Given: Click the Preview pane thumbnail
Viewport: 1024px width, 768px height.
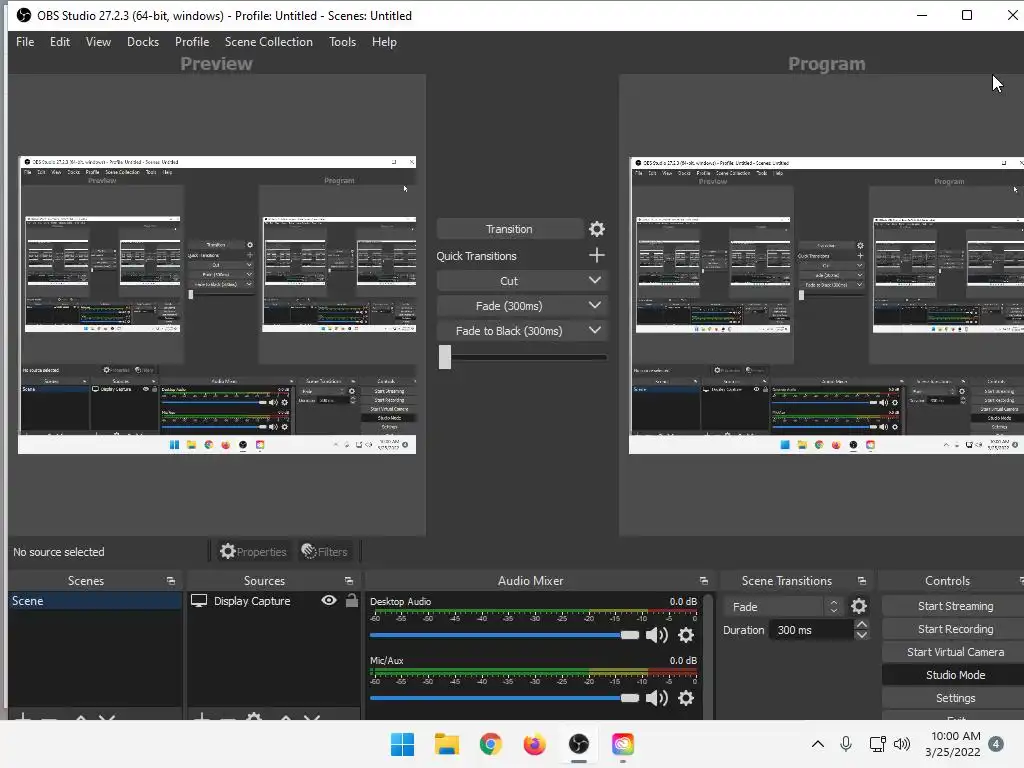Looking at the screenshot, I should (x=217, y=305).
